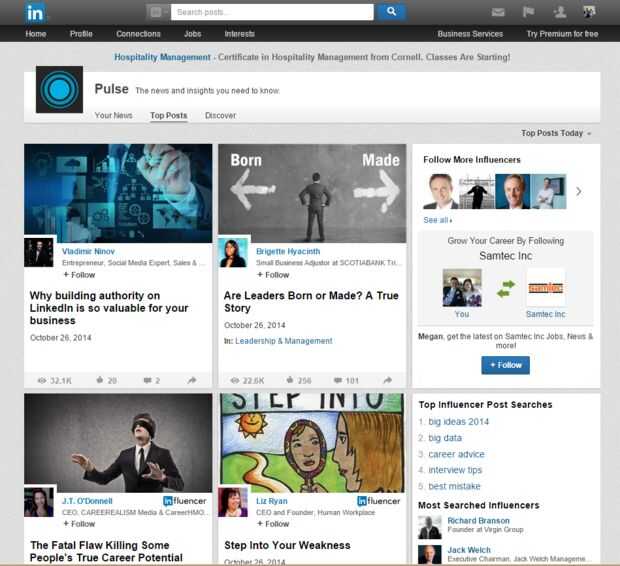Viewport: 620px width, 566px height.
Task: Click Influencer badge next to J.T. O'Donnell
Action: (185, 501)
